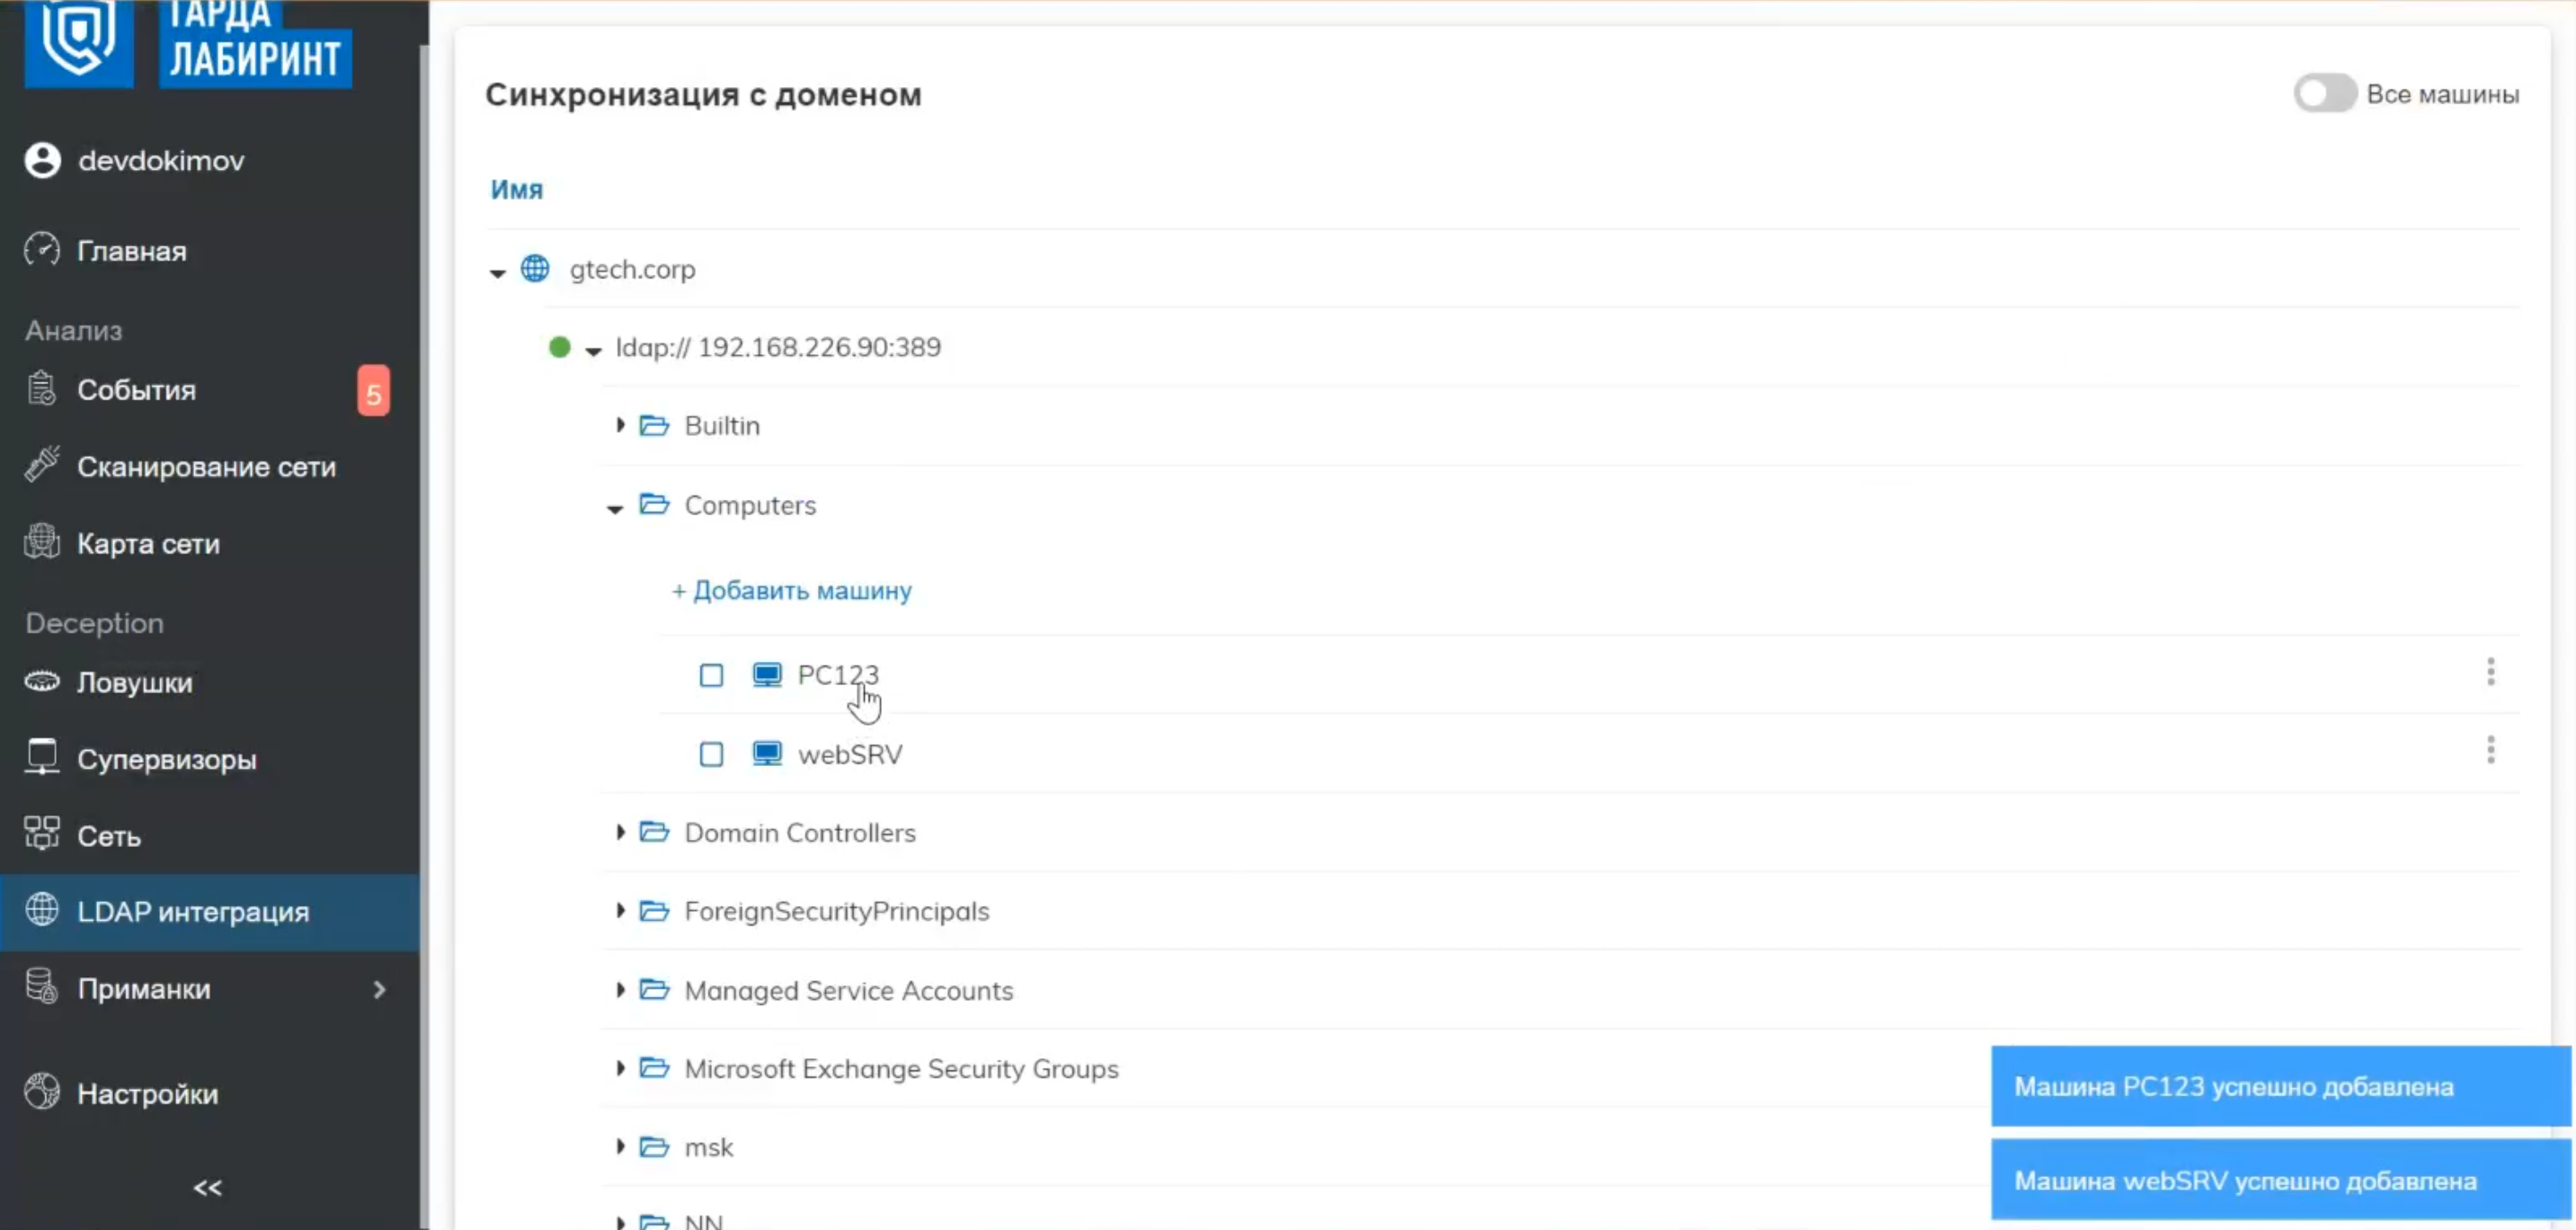Click the dashboard gauge icon for Главная
This screenshot has height=1230, width=2576.
(x=42, y=250)
